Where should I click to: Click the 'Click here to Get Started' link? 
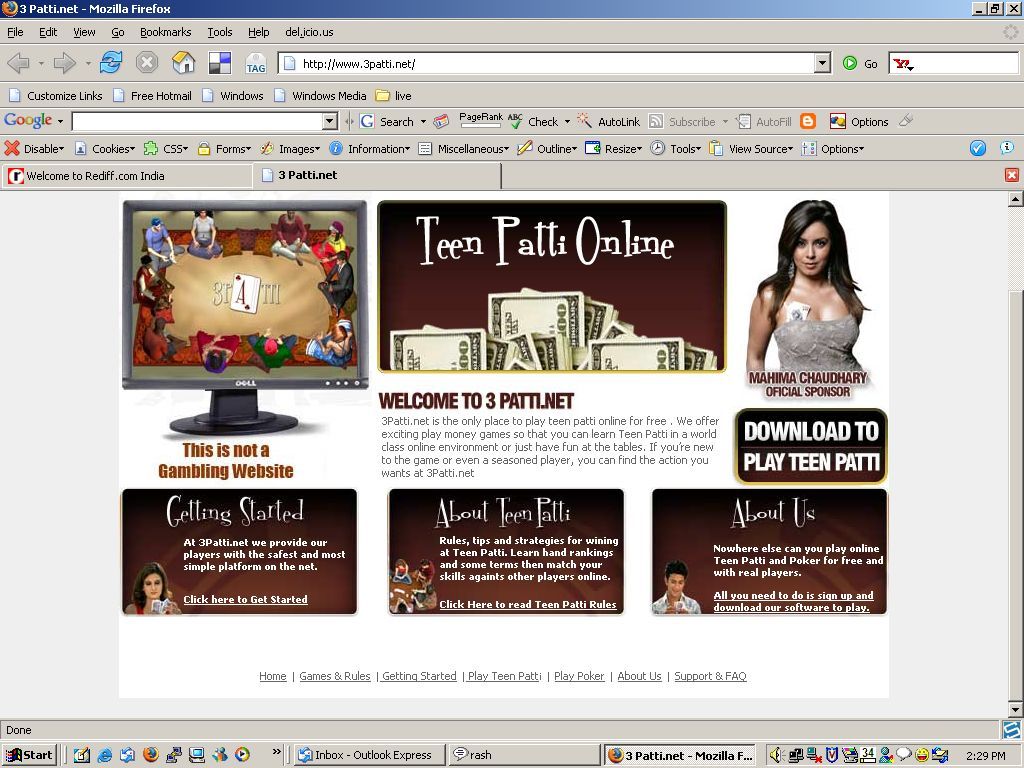[x=246, y=600]
